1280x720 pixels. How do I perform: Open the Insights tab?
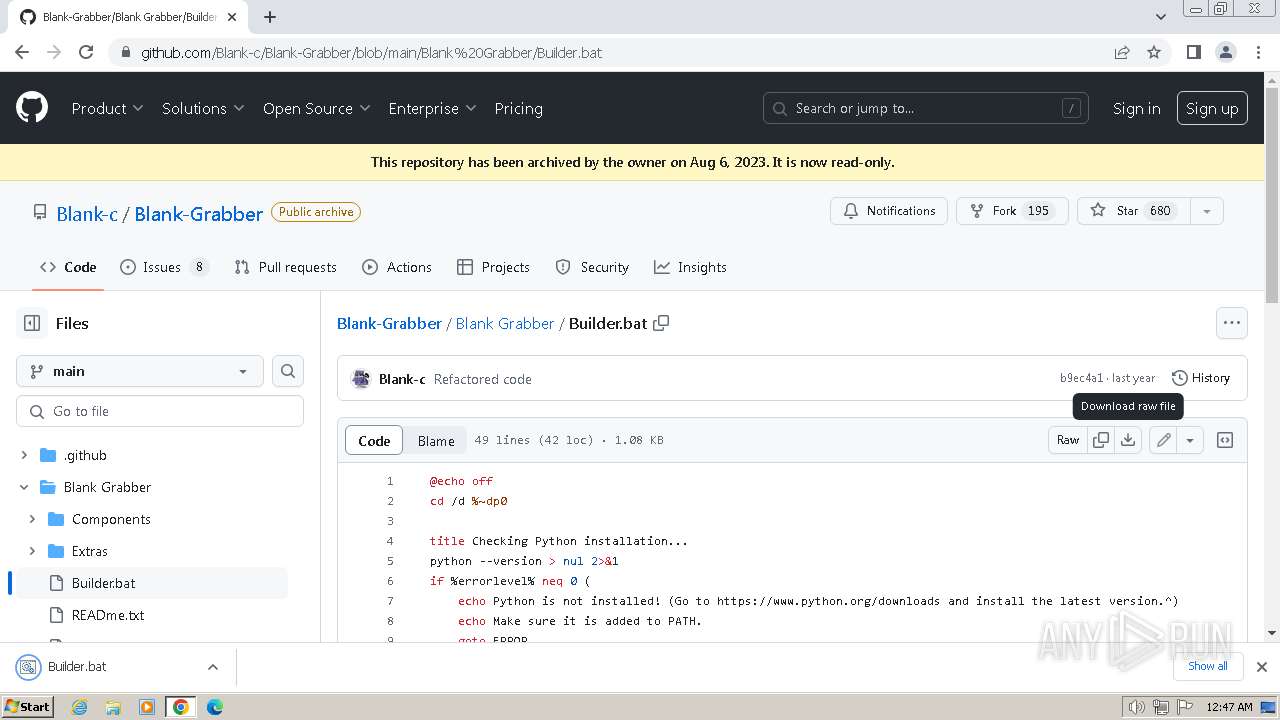pyautogui.click(x=690, y=267)
